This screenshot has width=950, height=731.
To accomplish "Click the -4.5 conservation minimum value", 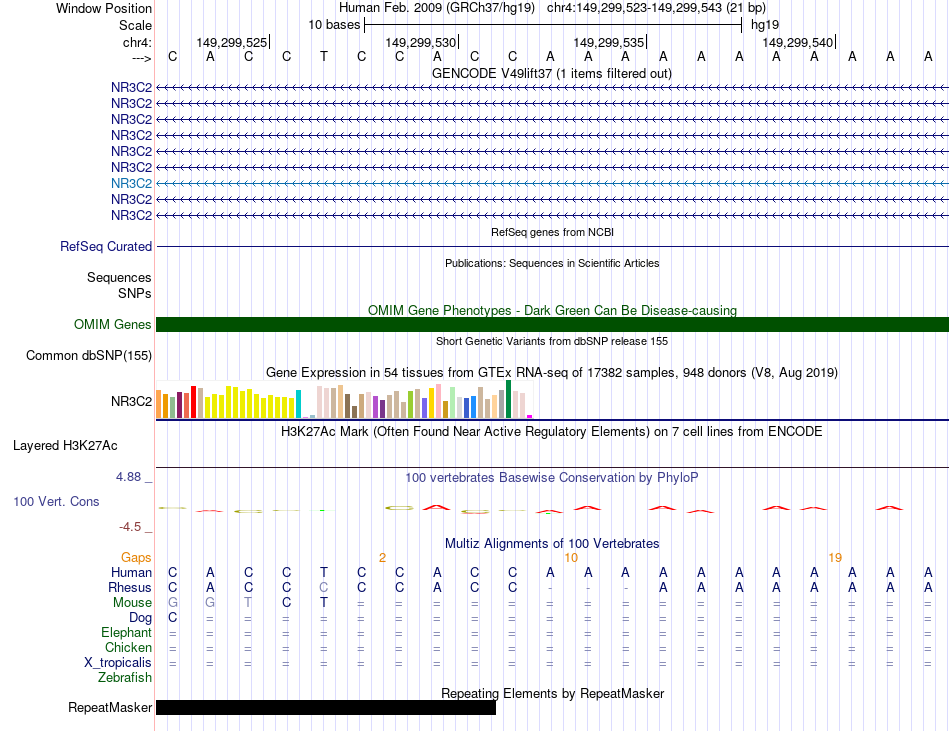I will [x=130, y=527].
